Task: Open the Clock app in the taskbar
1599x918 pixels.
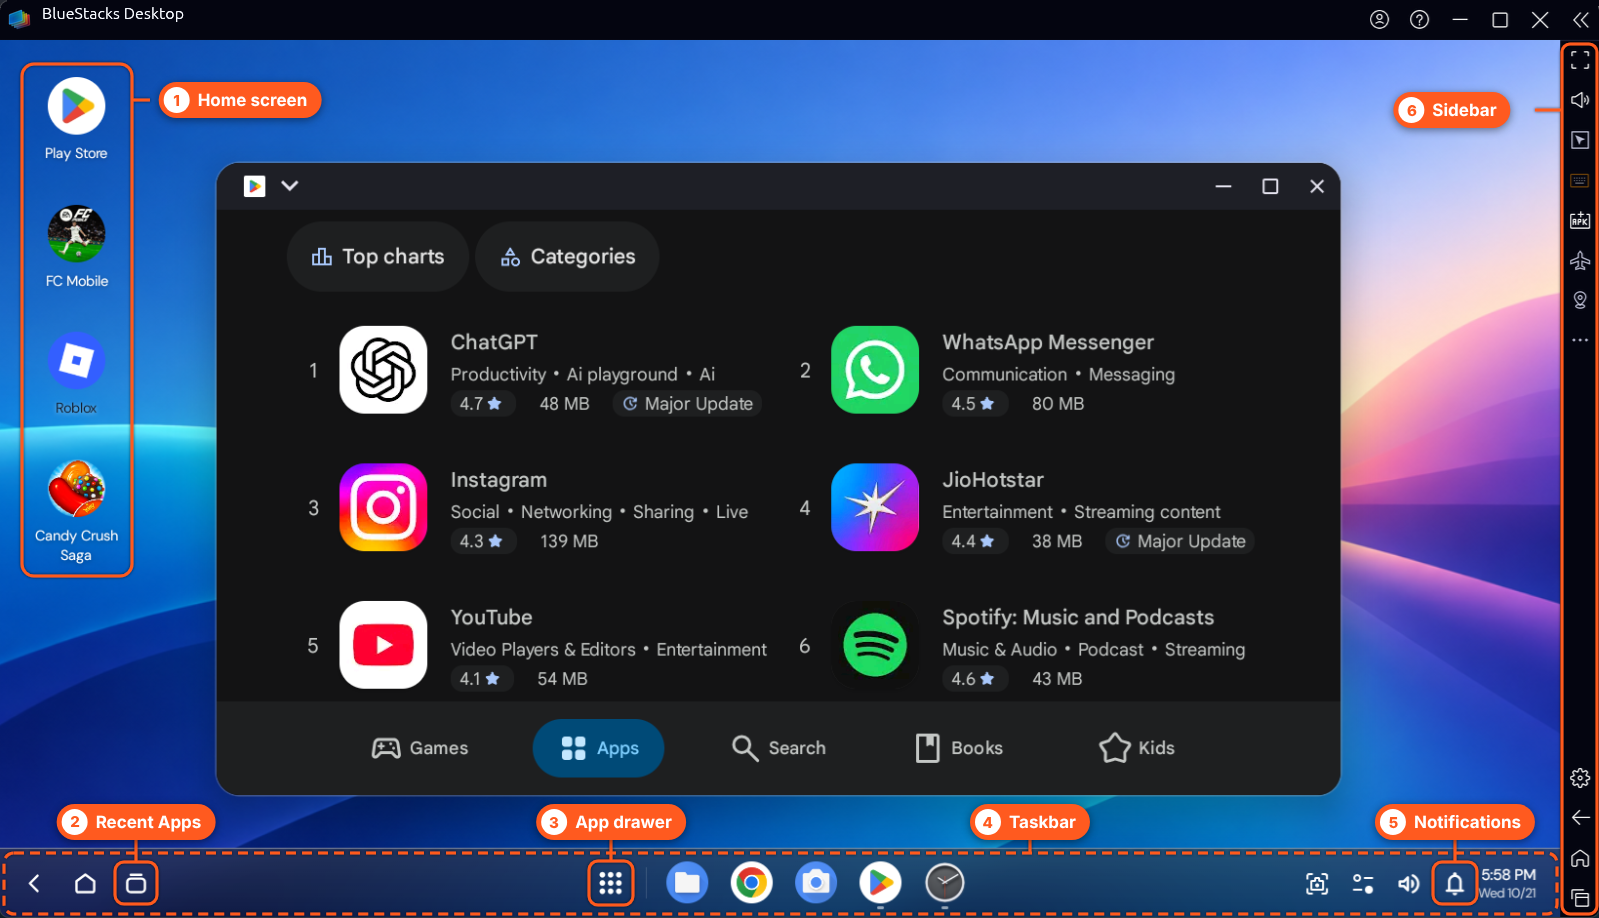Action: pyautogui.click(x=945, y=883)
